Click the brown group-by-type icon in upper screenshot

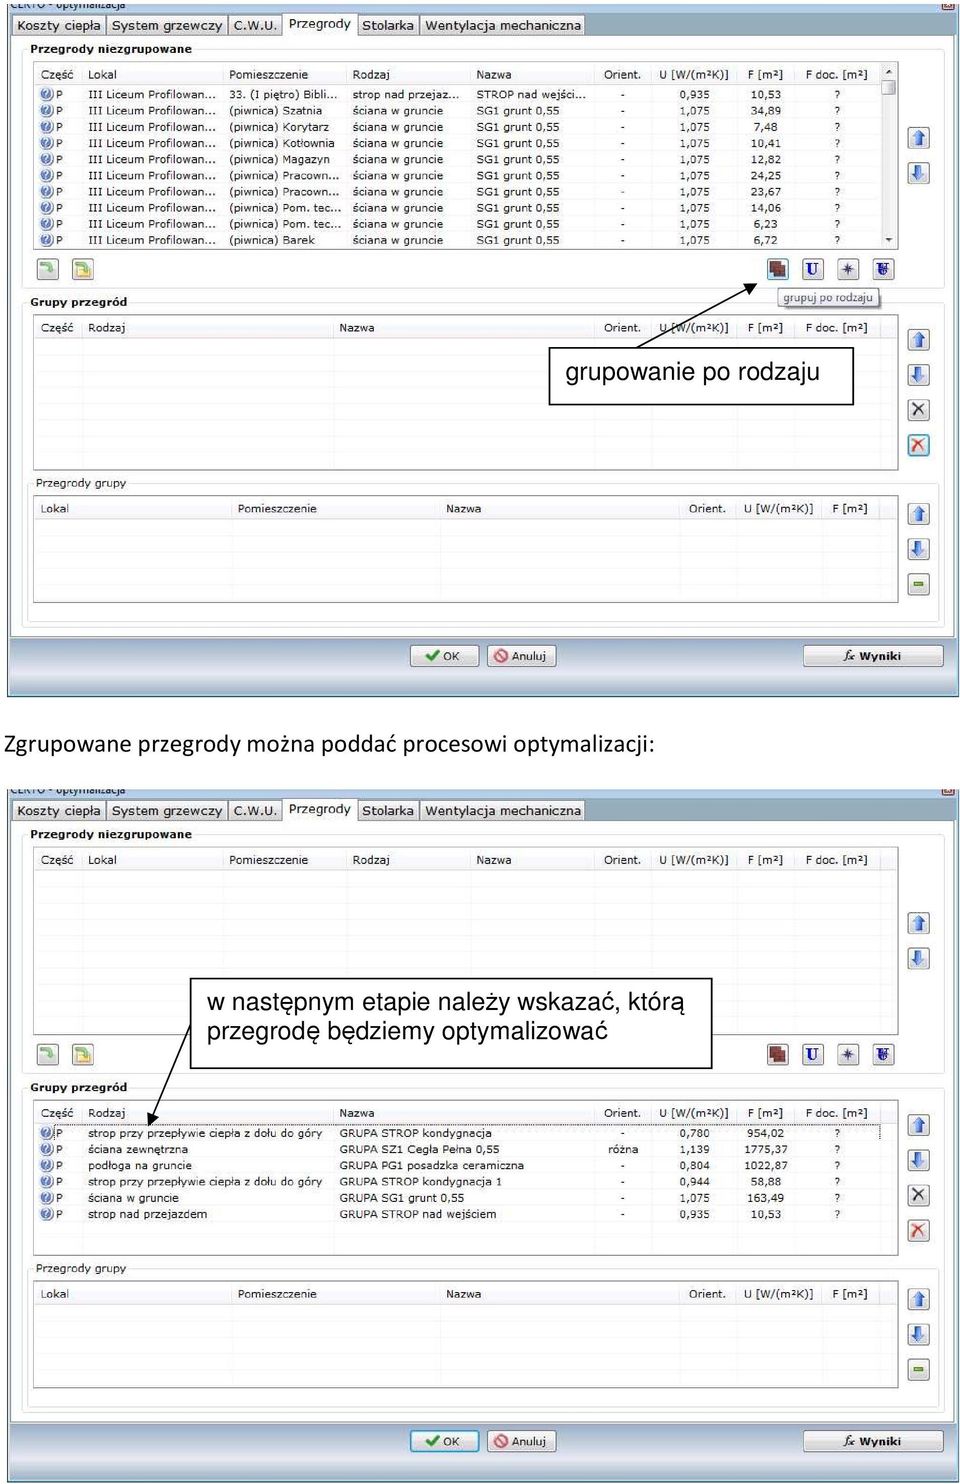777,269
